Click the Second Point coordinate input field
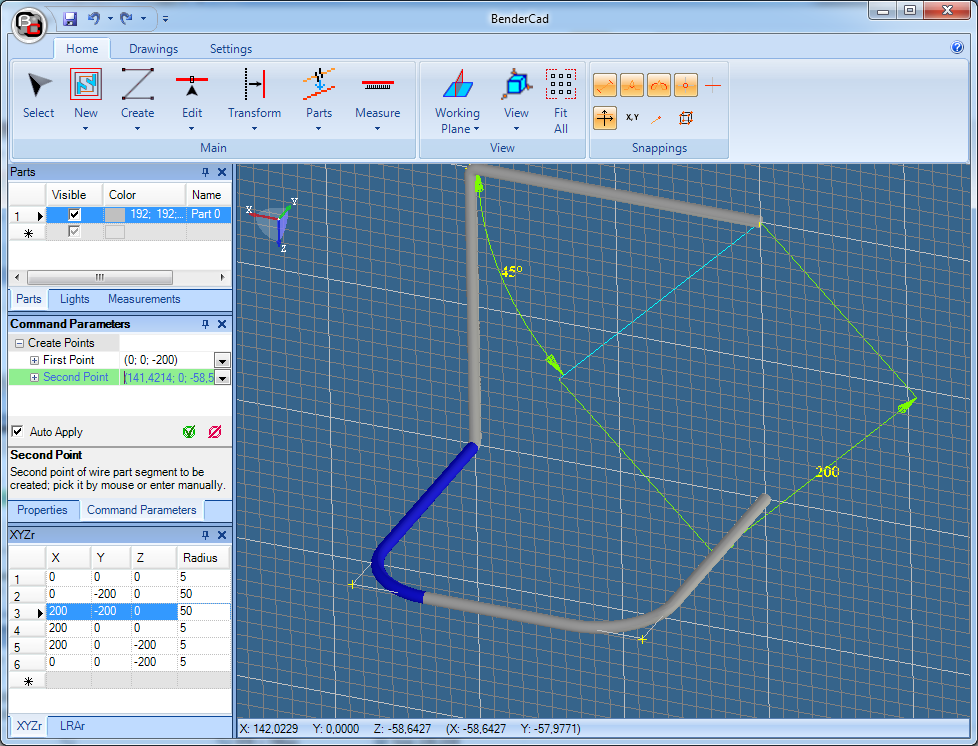 167,377
